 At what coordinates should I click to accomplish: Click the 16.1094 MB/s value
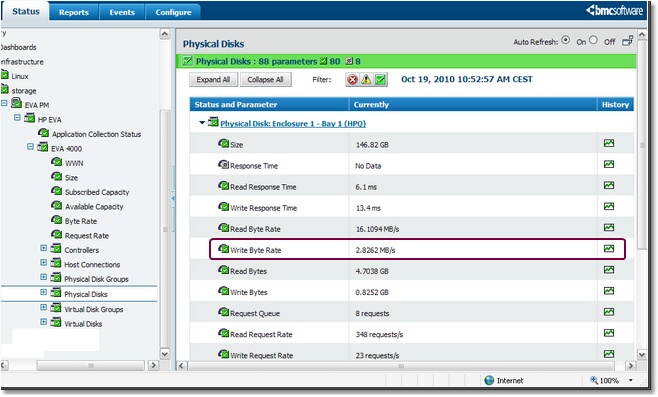[x=377, y=229]
